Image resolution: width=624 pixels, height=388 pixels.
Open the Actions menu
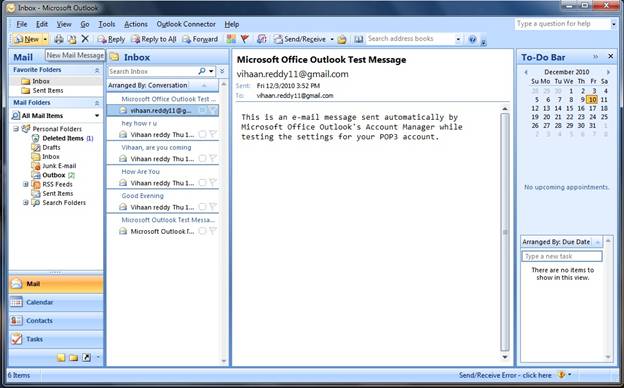point(136,24)
